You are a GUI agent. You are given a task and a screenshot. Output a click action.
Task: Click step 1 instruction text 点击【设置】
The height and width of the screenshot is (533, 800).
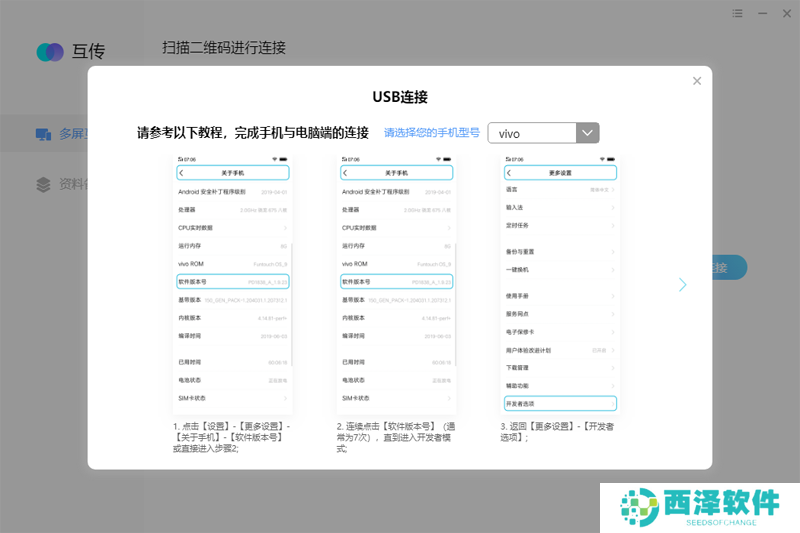[x=232, y=437]
